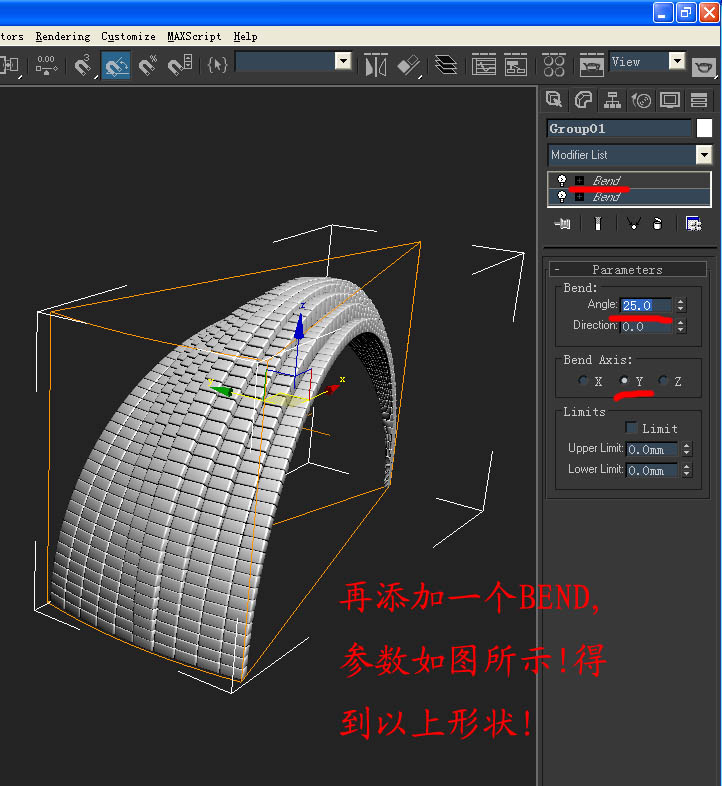The height and width of the screenshot is (786, 722).
Task: Click the Mirror tool icon
Action: (x=376, y=65)
